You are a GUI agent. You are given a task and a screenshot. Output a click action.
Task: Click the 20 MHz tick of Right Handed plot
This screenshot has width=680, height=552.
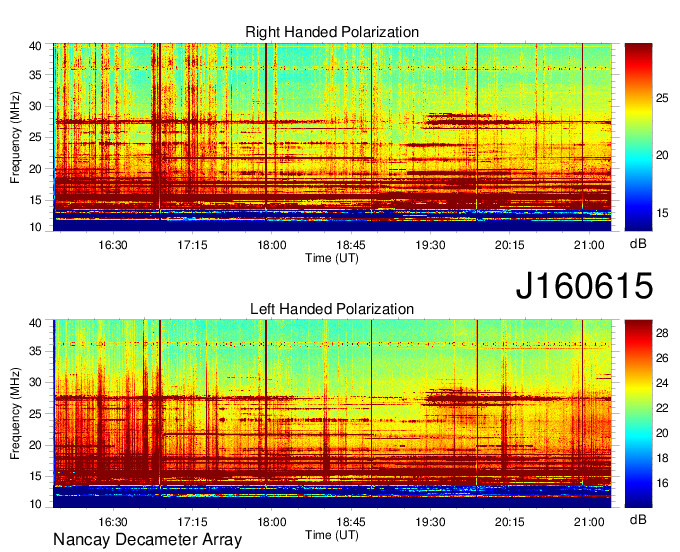pyautogui.click(x=35, y=169)
